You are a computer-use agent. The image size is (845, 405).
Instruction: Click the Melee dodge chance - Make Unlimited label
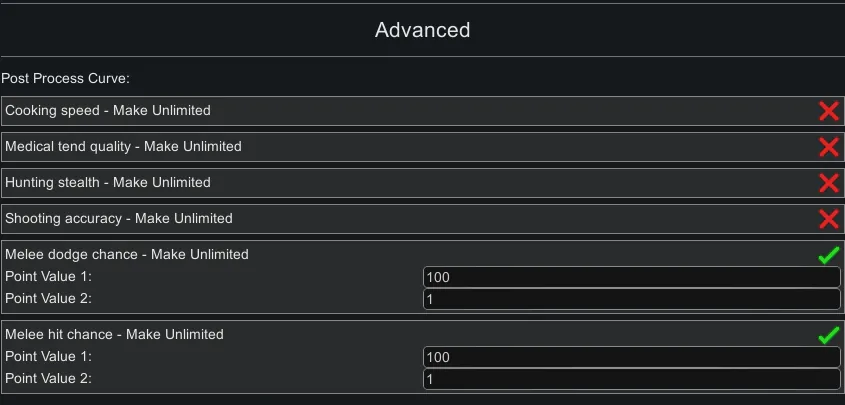click(x=127, y=254)
